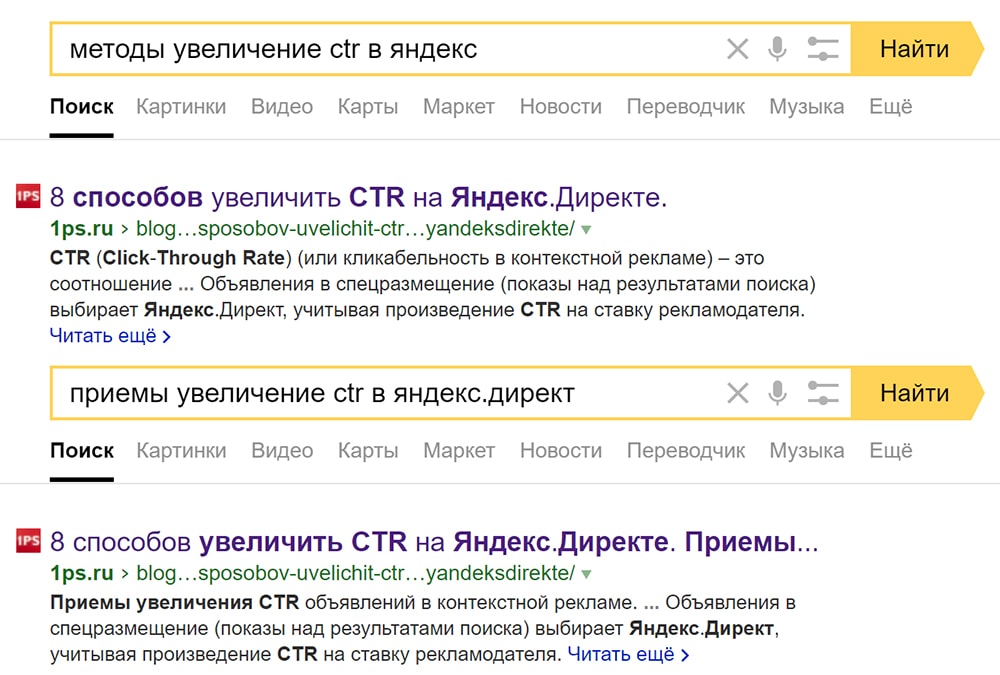Clear the top search query with the X icon
Screen dimensions: 1000x675
click(738, 48)
